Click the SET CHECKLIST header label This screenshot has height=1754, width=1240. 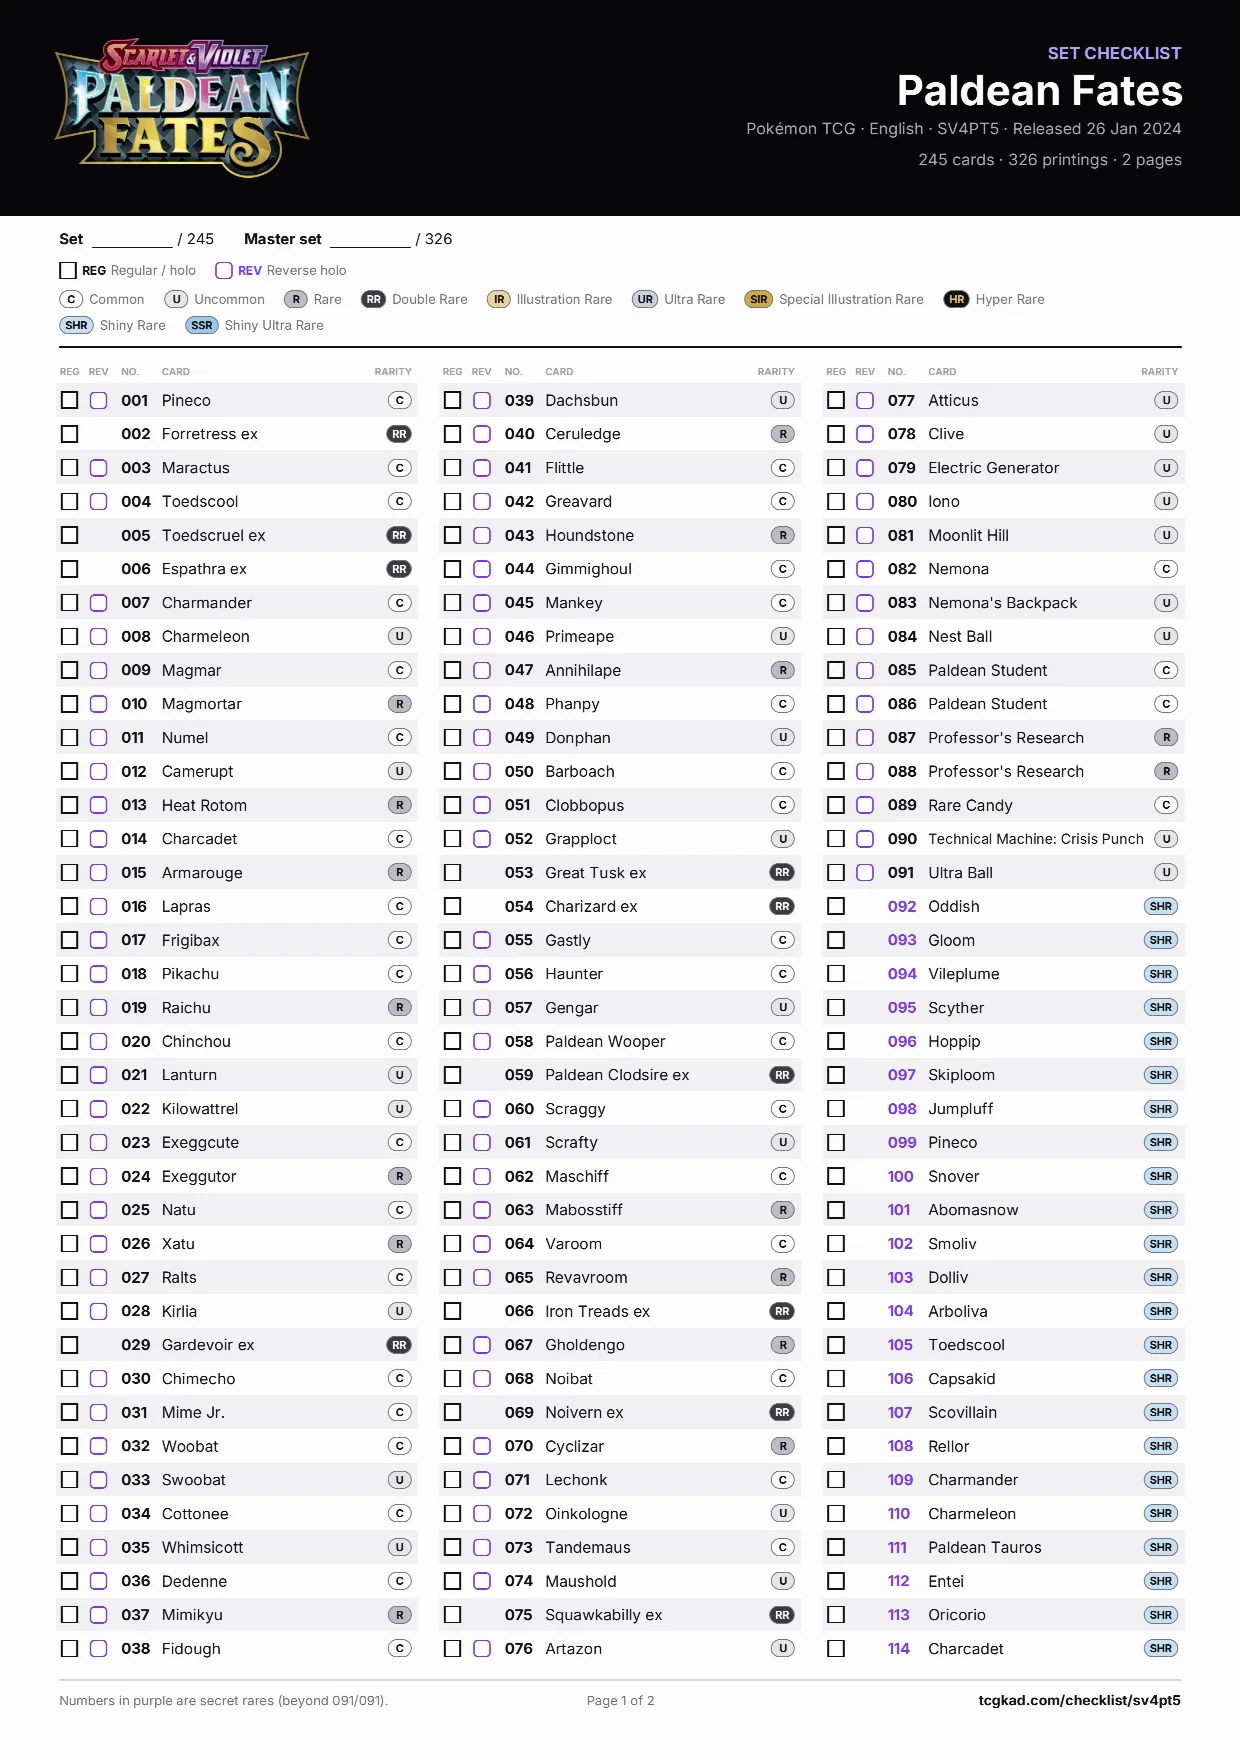click(1114, 53)
